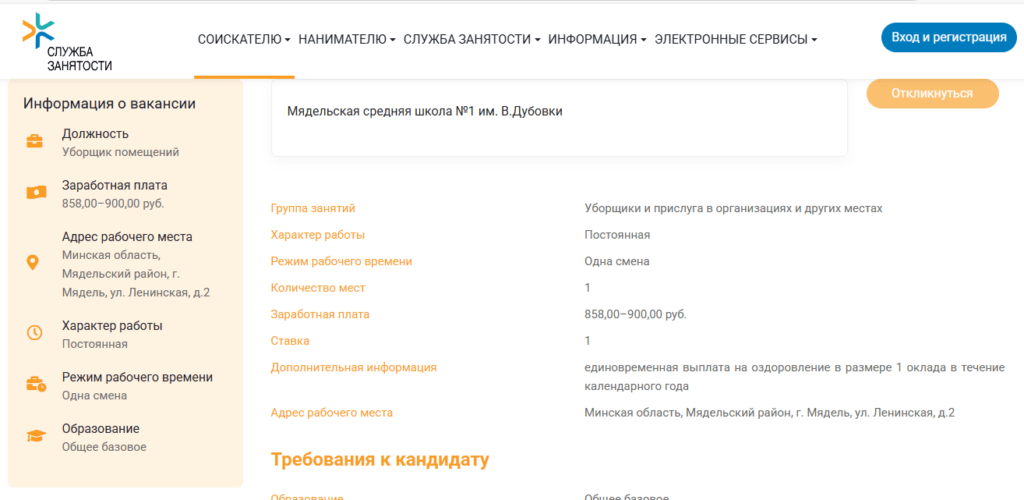
Task: Click the location pin icon for address
Action: click(x=33, y=263)
